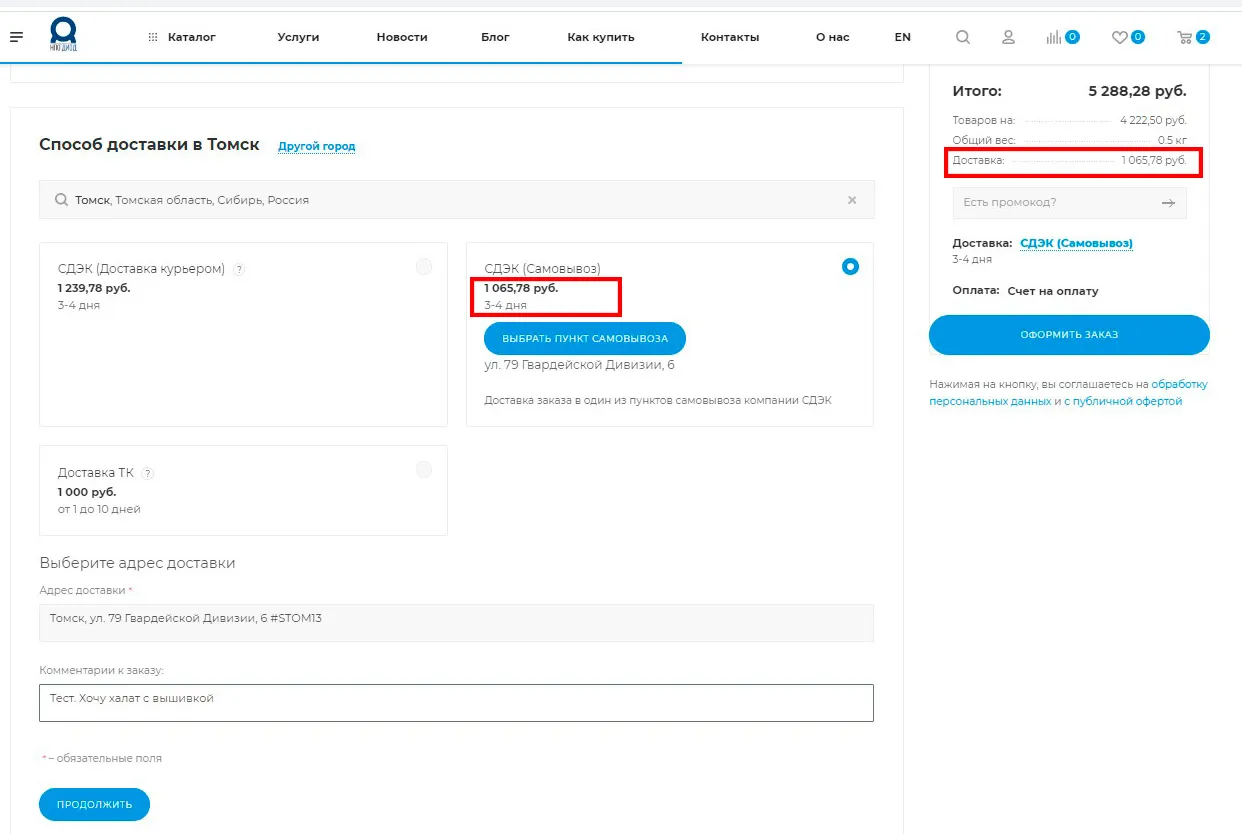Select Доставка ТК radio button
Viewport: 1242px width, 834px height.
[x=424, y=470]
